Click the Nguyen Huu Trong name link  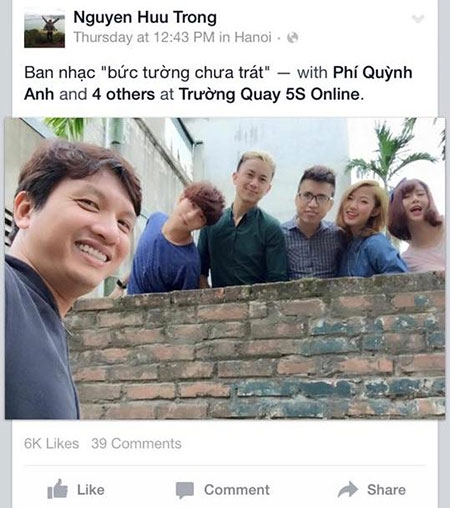pos(145,17)
